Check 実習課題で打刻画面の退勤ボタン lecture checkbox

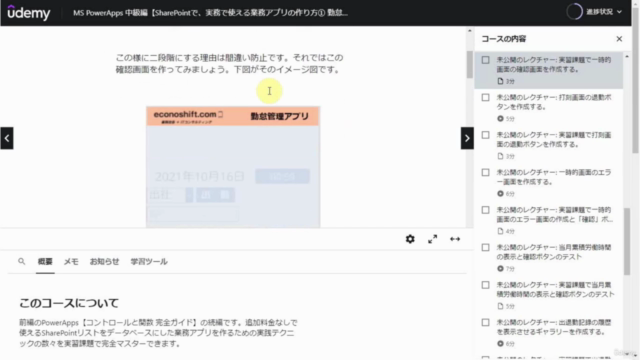(x=485, y=135)
